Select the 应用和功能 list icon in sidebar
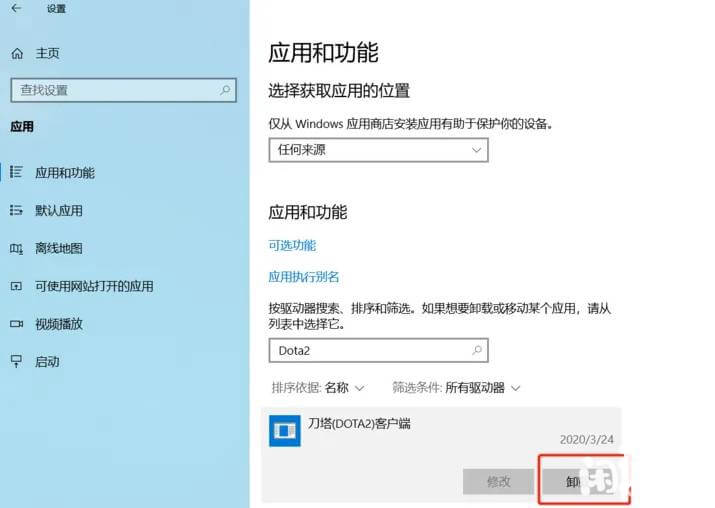The image size is (715, 508). coord(16,172)
